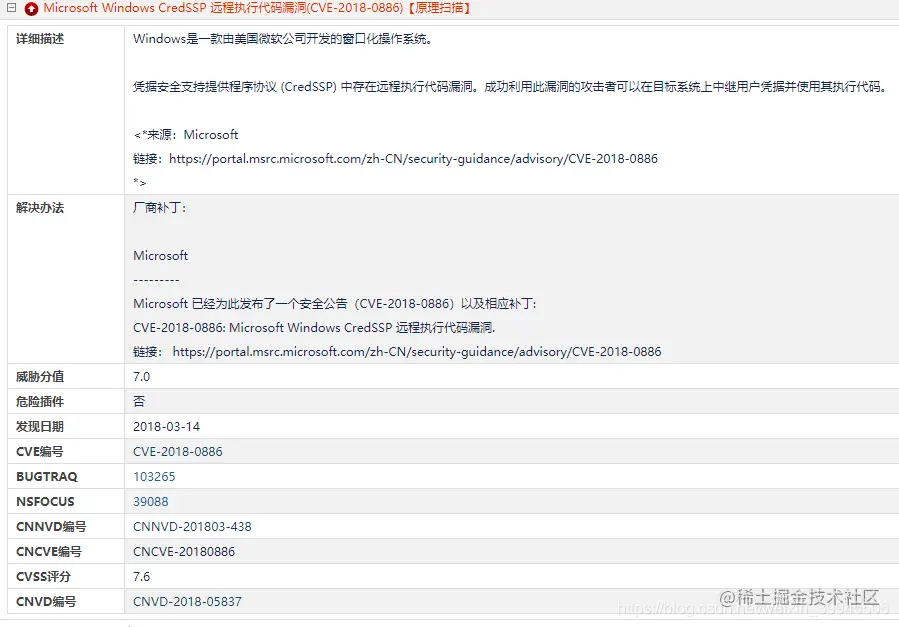Click the 厂商补丁 heading text
The image size is (899, 627).
[x=160, y=208]
